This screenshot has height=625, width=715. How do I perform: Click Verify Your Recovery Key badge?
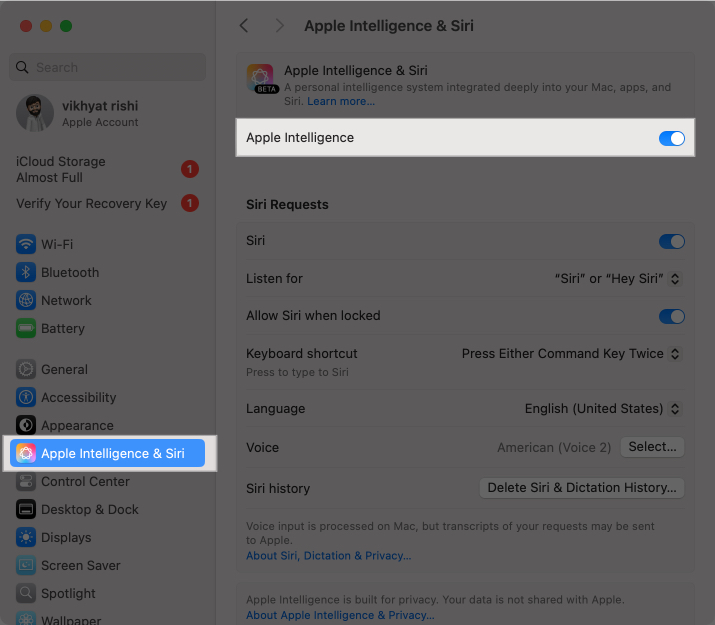190,203
